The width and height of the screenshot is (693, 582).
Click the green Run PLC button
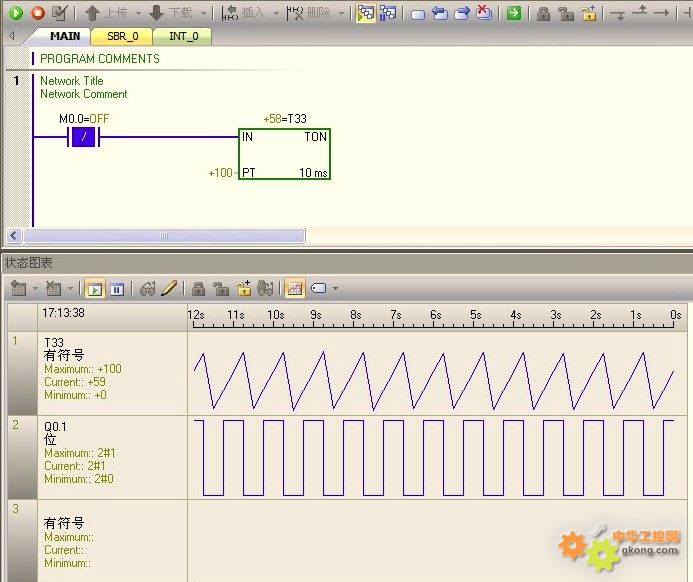tap(15, 13)
